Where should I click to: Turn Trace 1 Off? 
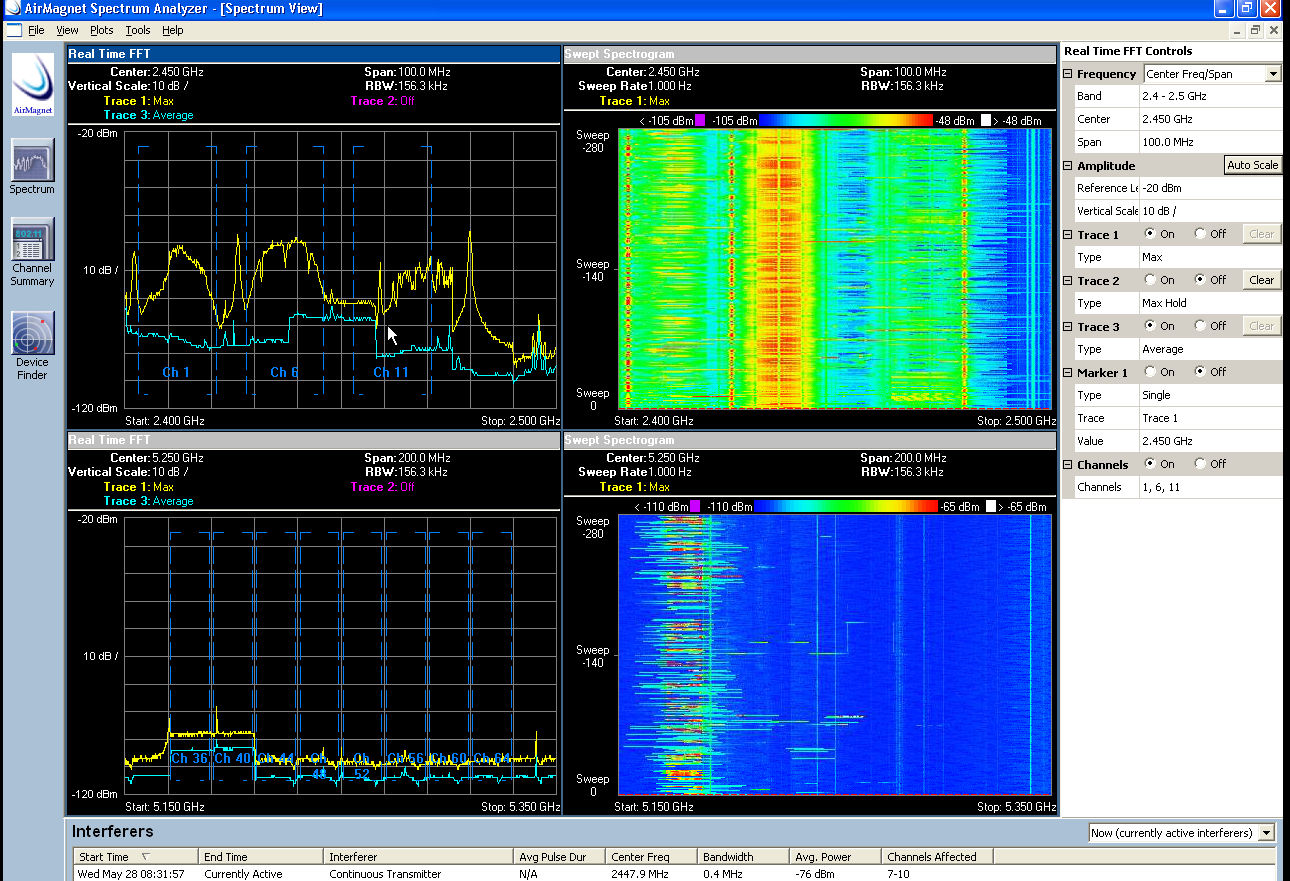[x=1200, y=234]
